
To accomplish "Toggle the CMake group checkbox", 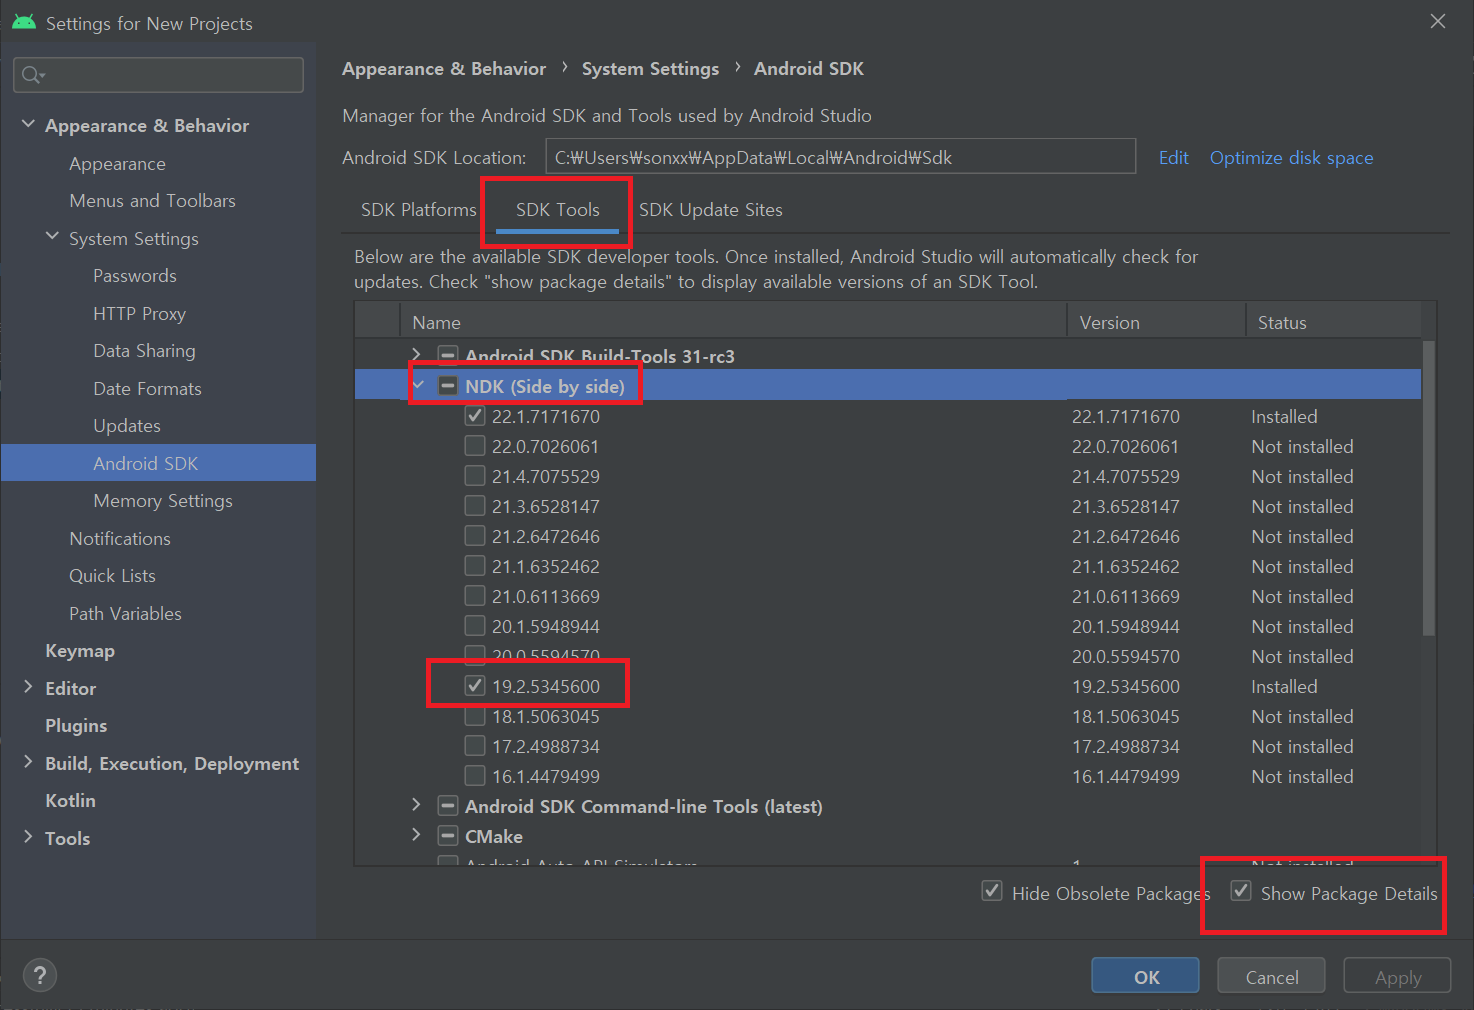I will point(448,836).
